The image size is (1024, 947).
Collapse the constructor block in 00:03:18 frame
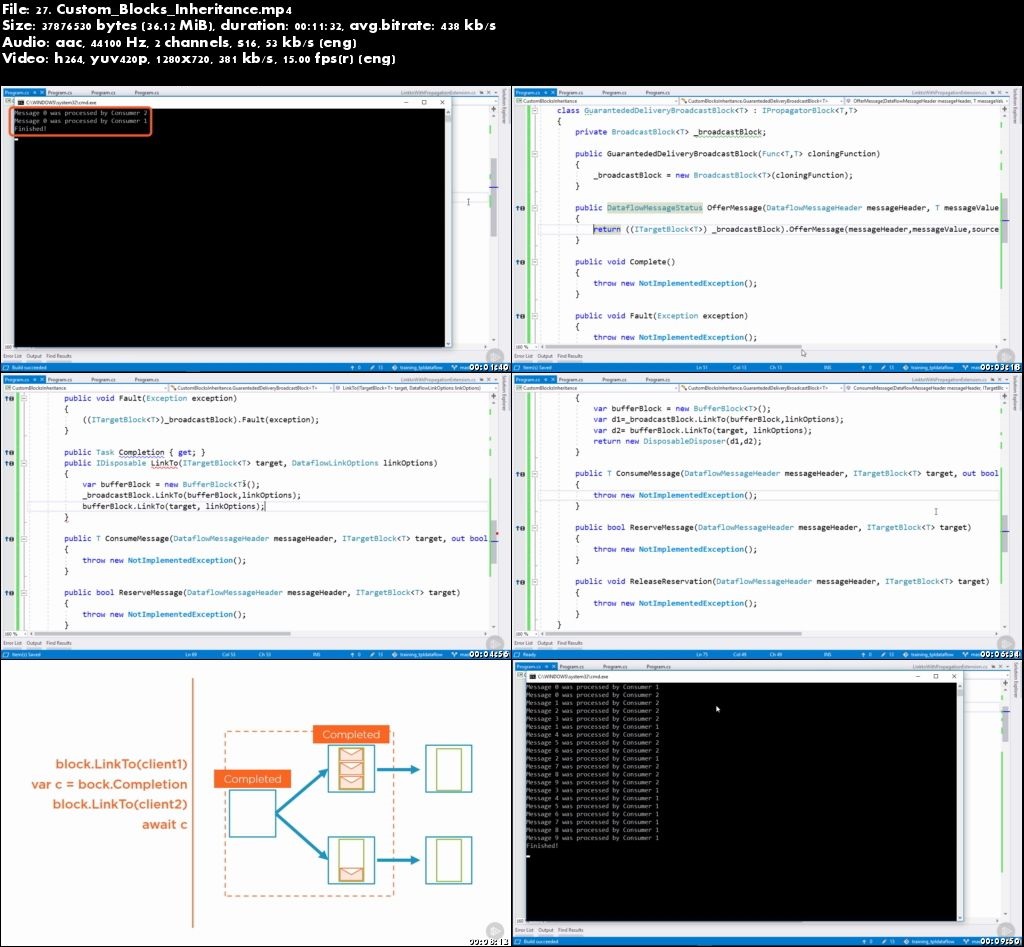click(x=534, y=154)
